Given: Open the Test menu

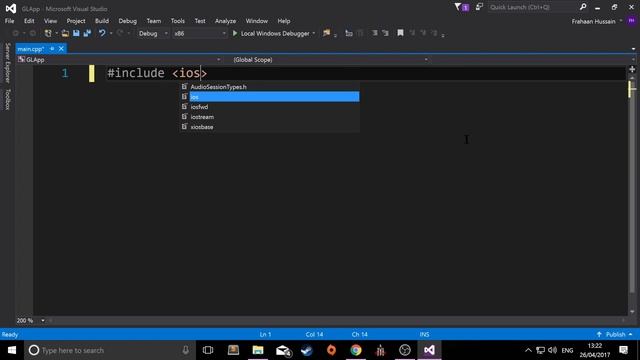Looking at the screenshot, I should pyautogui.click(x=200, y=21).
